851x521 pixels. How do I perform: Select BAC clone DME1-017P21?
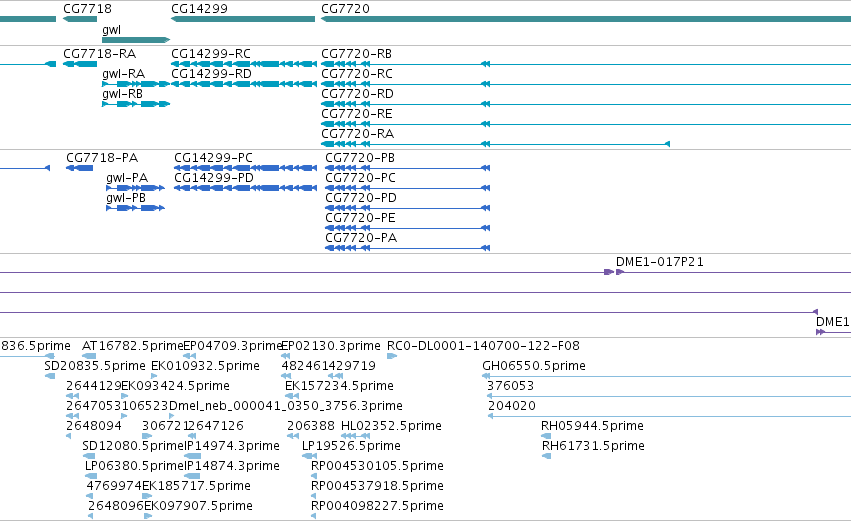[659, 262]
